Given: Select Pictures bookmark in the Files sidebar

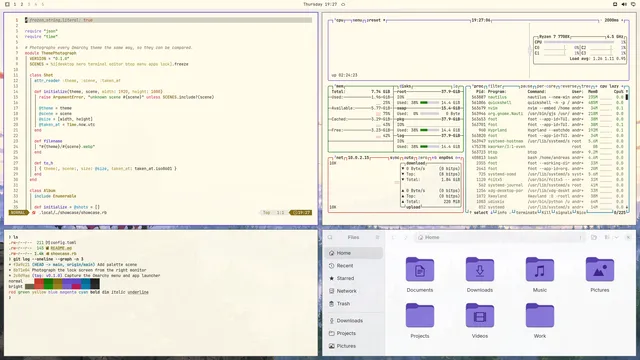Looking at the screenshot, I should (354, 346).
